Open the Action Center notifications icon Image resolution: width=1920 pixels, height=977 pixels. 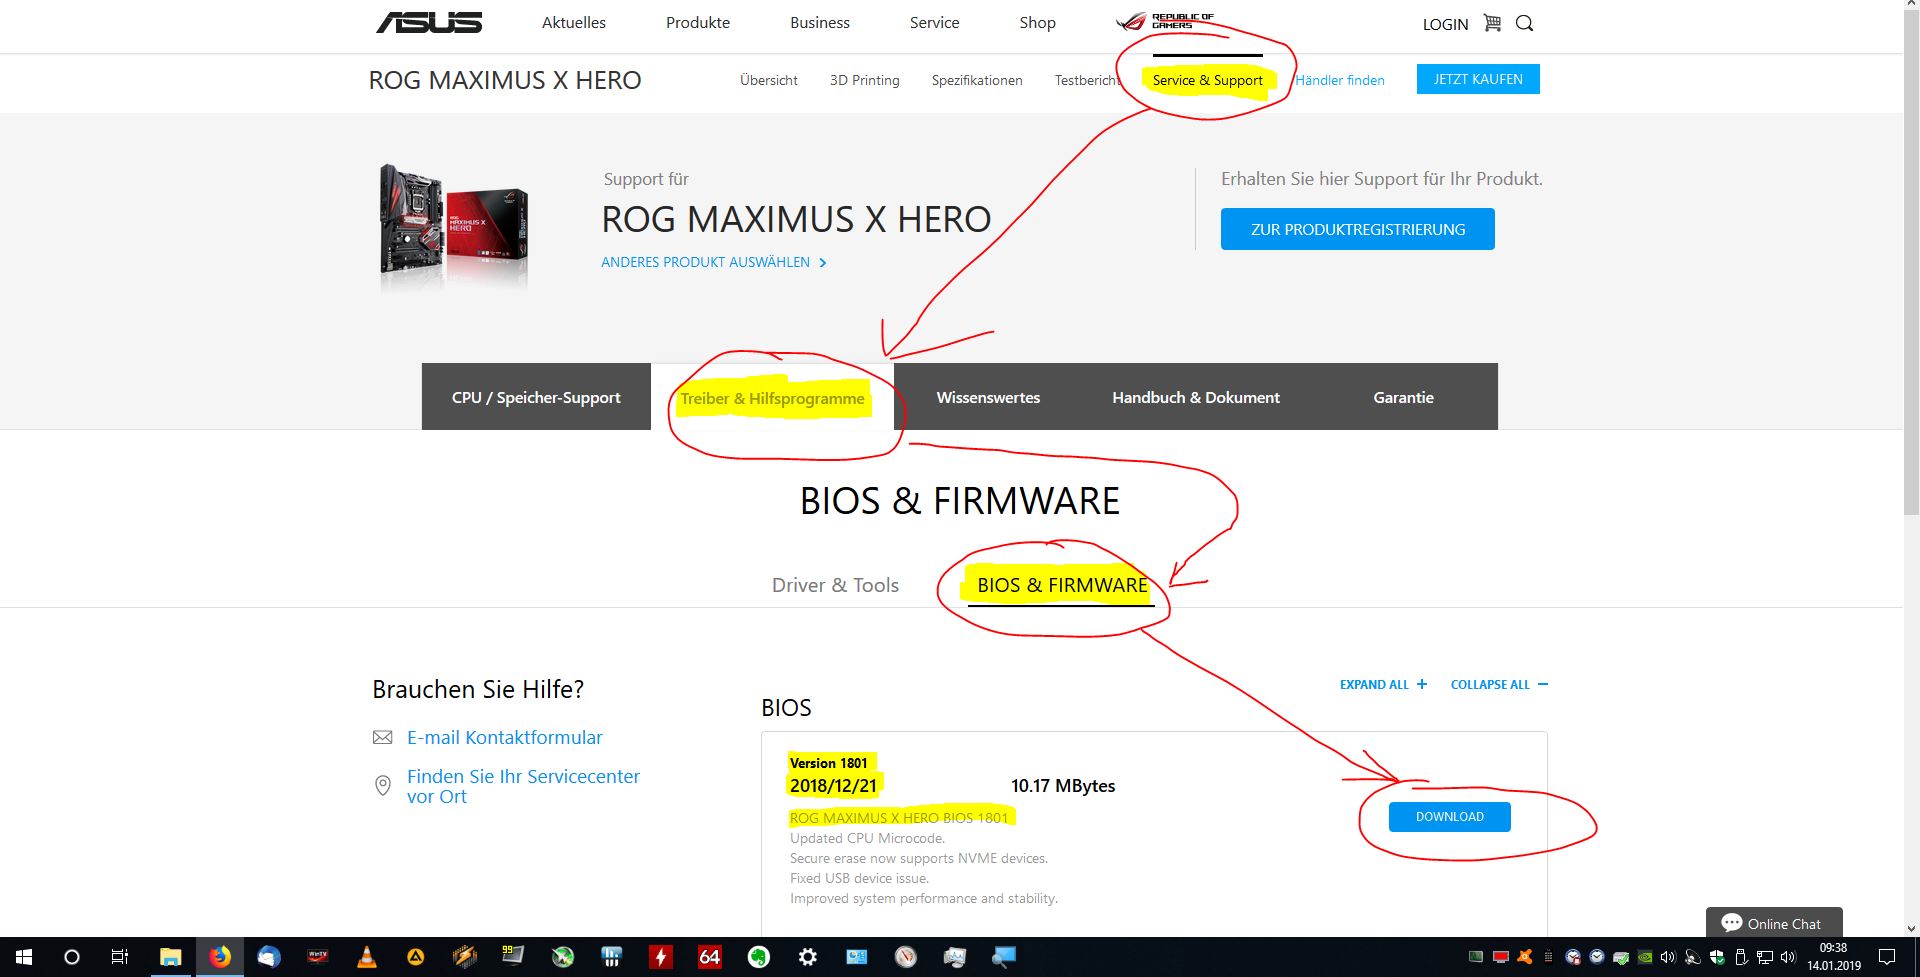[1886, 957]
